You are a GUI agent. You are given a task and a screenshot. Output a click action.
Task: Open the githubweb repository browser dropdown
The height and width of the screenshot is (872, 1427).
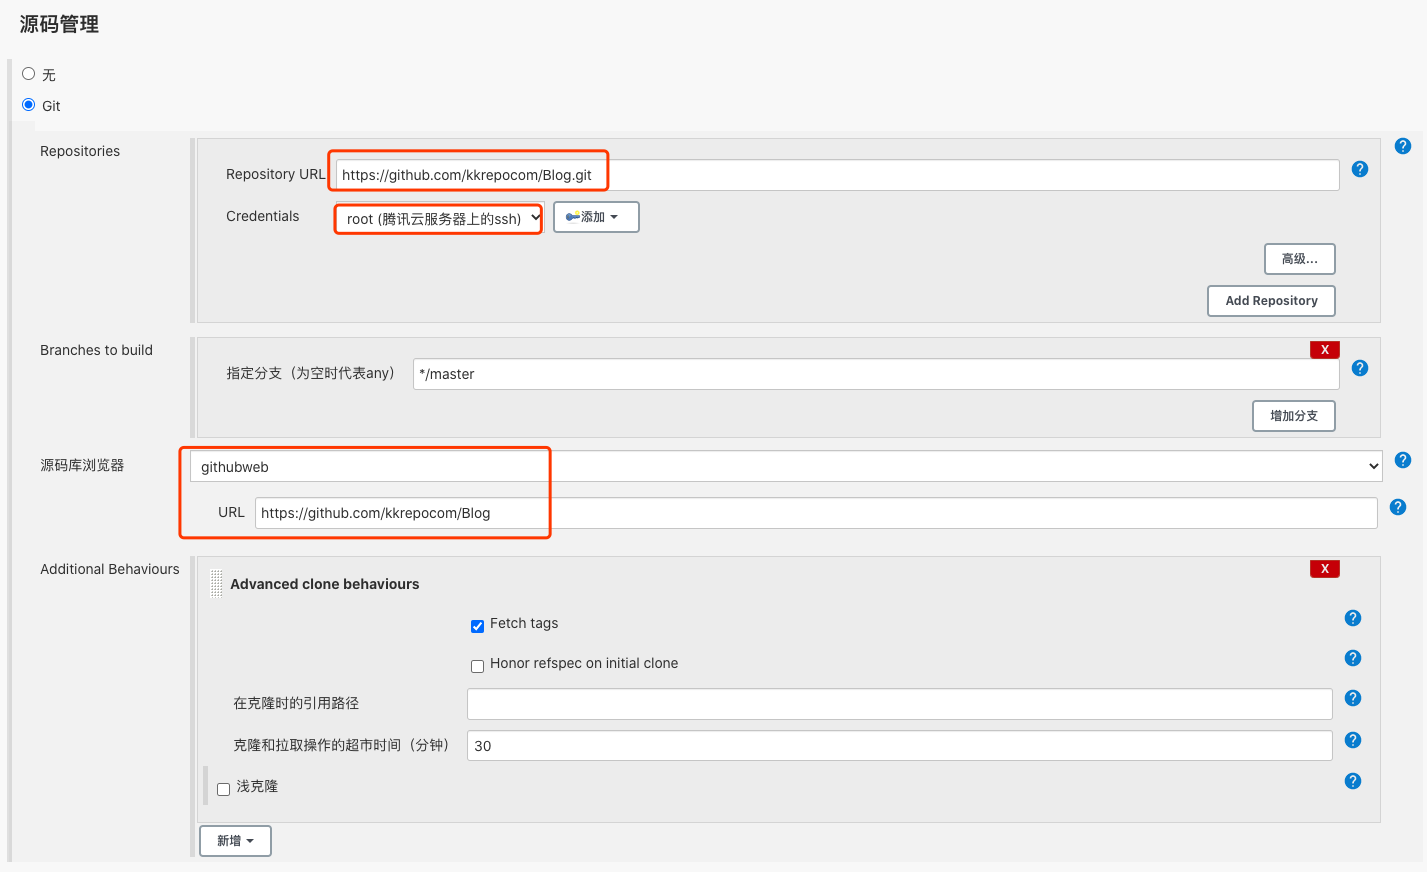pyautogui.click(x=786, y=466)
